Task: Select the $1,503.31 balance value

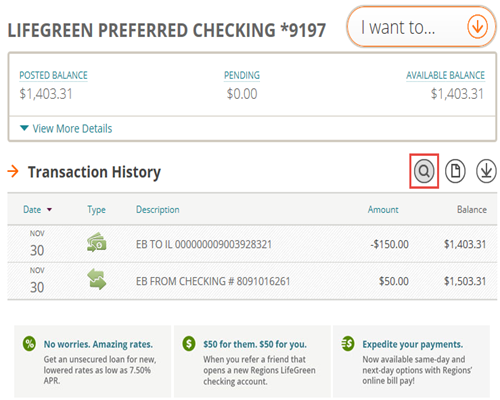Action: pos(465,281)
